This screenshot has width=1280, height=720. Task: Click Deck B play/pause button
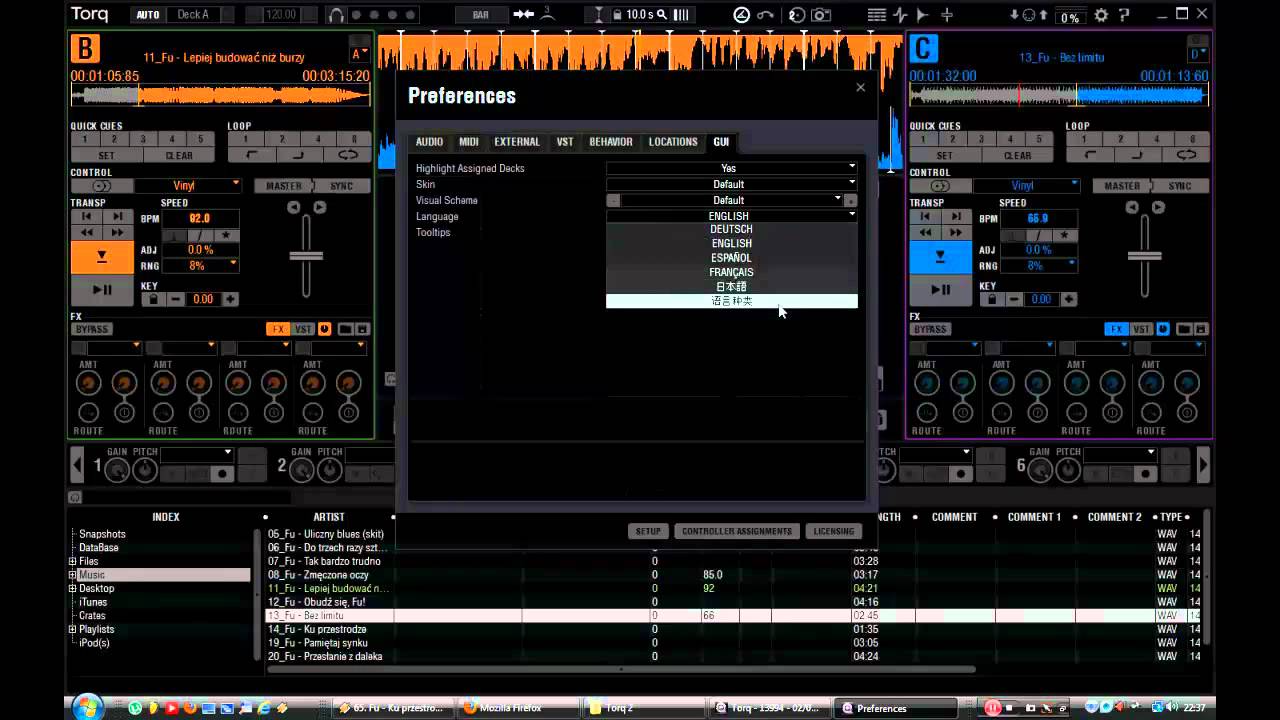pos(102,290)
